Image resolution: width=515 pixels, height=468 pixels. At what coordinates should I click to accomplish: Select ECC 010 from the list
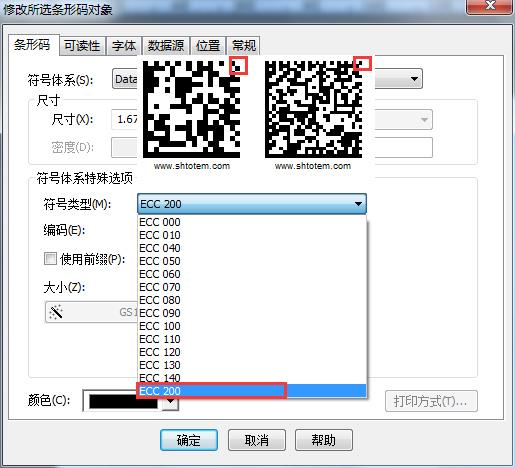[252, 235]
